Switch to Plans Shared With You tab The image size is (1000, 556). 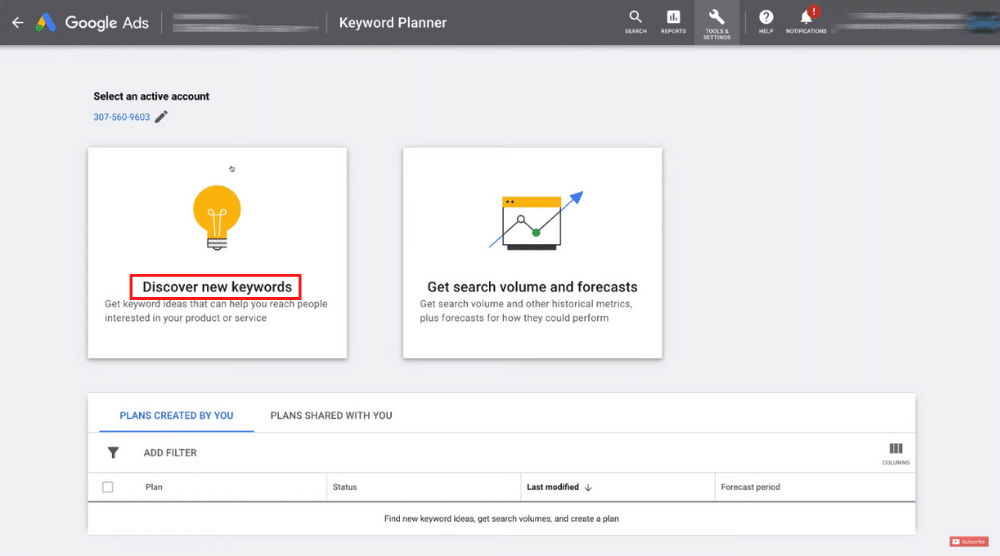click(331, 416)
